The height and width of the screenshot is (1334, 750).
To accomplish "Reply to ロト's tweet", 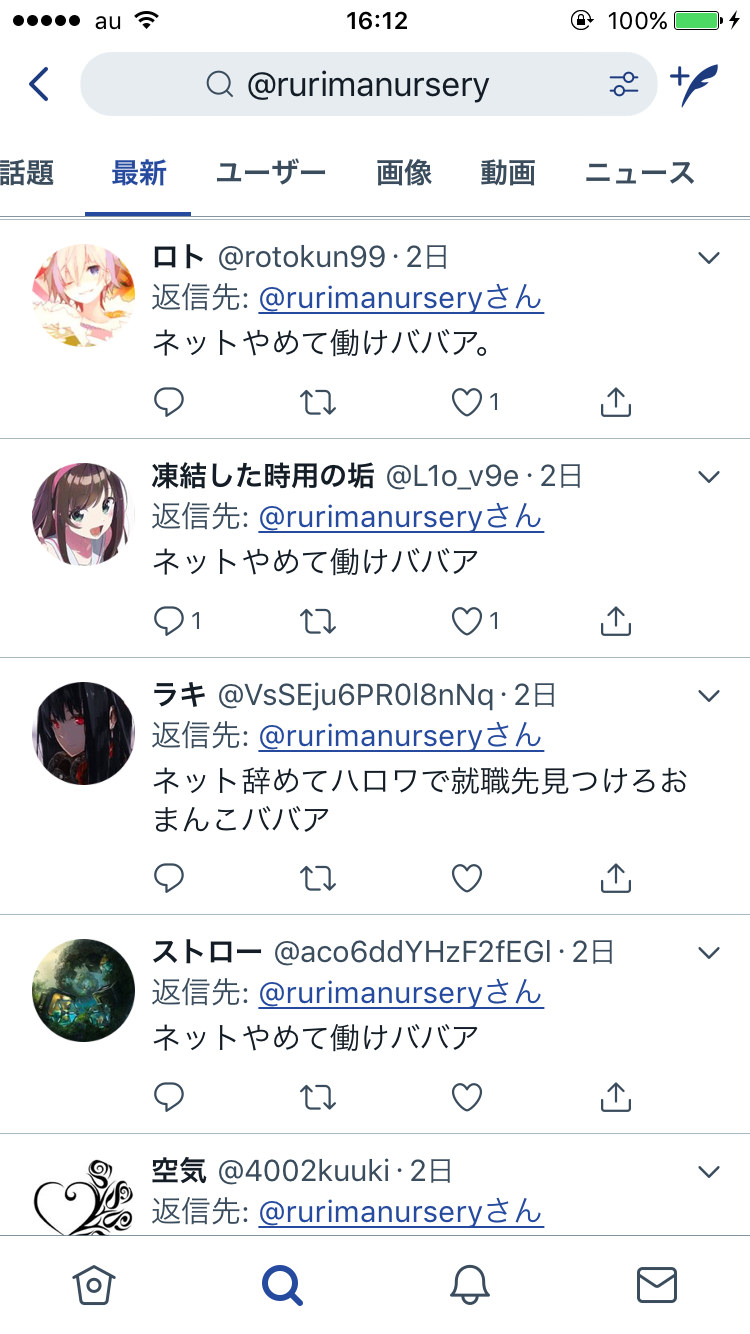I will 169,403.
